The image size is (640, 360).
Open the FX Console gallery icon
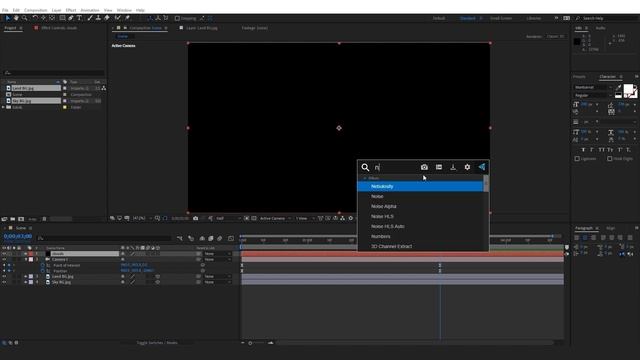[x=439, y=167]
